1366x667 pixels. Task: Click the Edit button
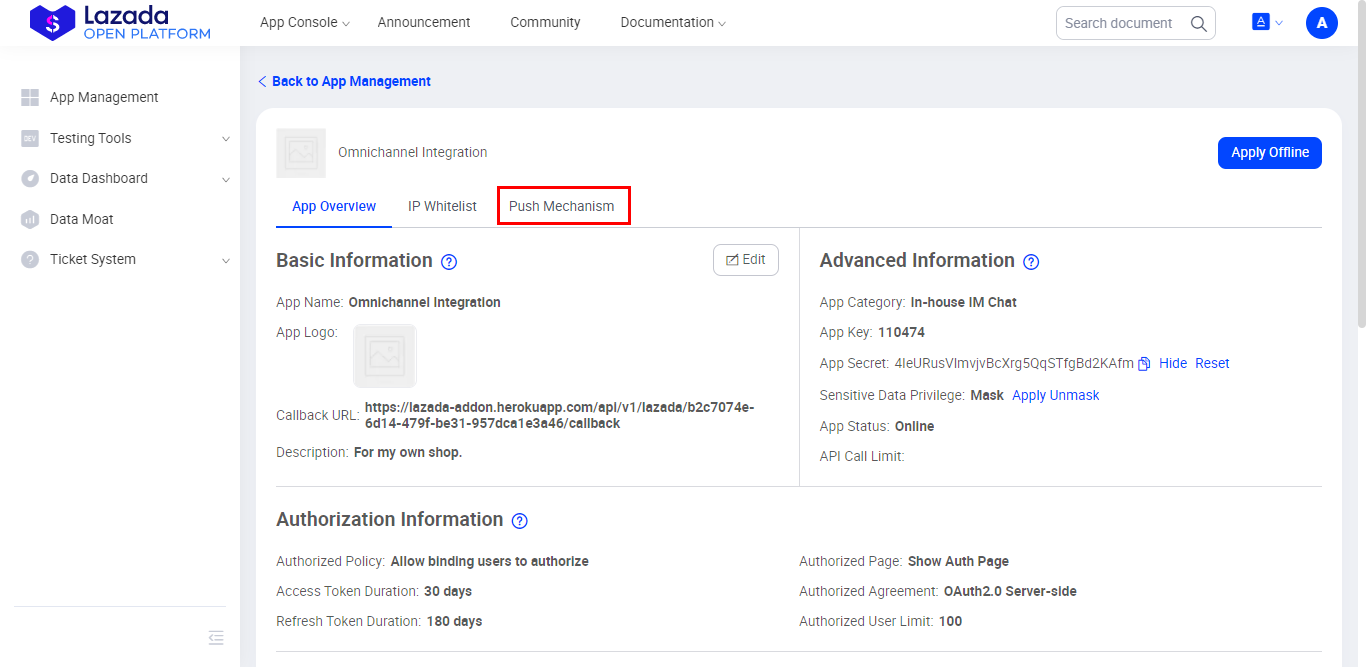coord(746,260)
